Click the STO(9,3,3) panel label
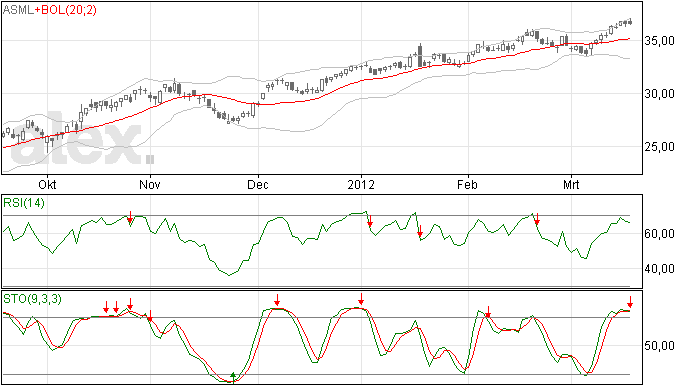This screenshot has height=387, width=690. click(x=32, y=299)
